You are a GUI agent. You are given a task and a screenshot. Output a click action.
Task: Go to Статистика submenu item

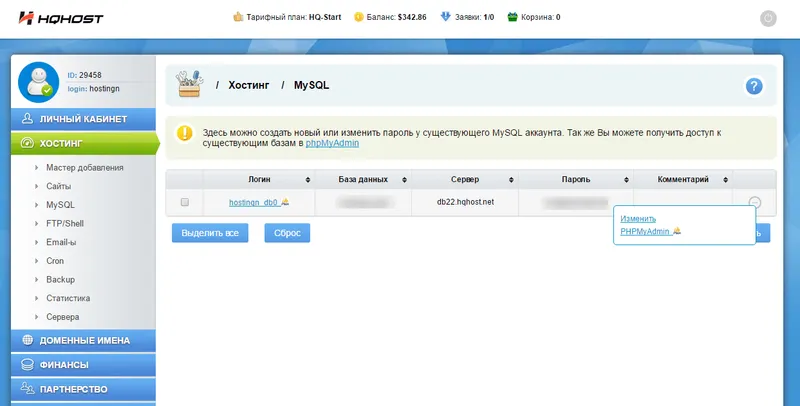(68, 298)
